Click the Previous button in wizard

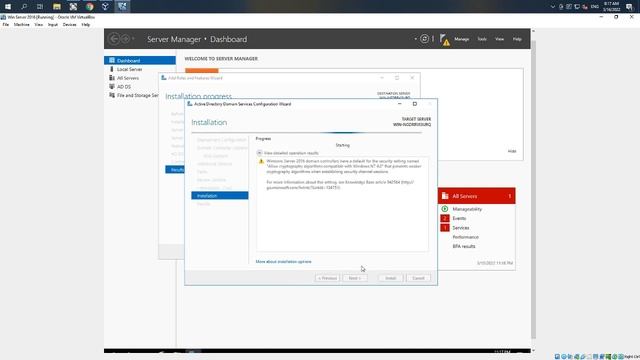coord(327,278)
